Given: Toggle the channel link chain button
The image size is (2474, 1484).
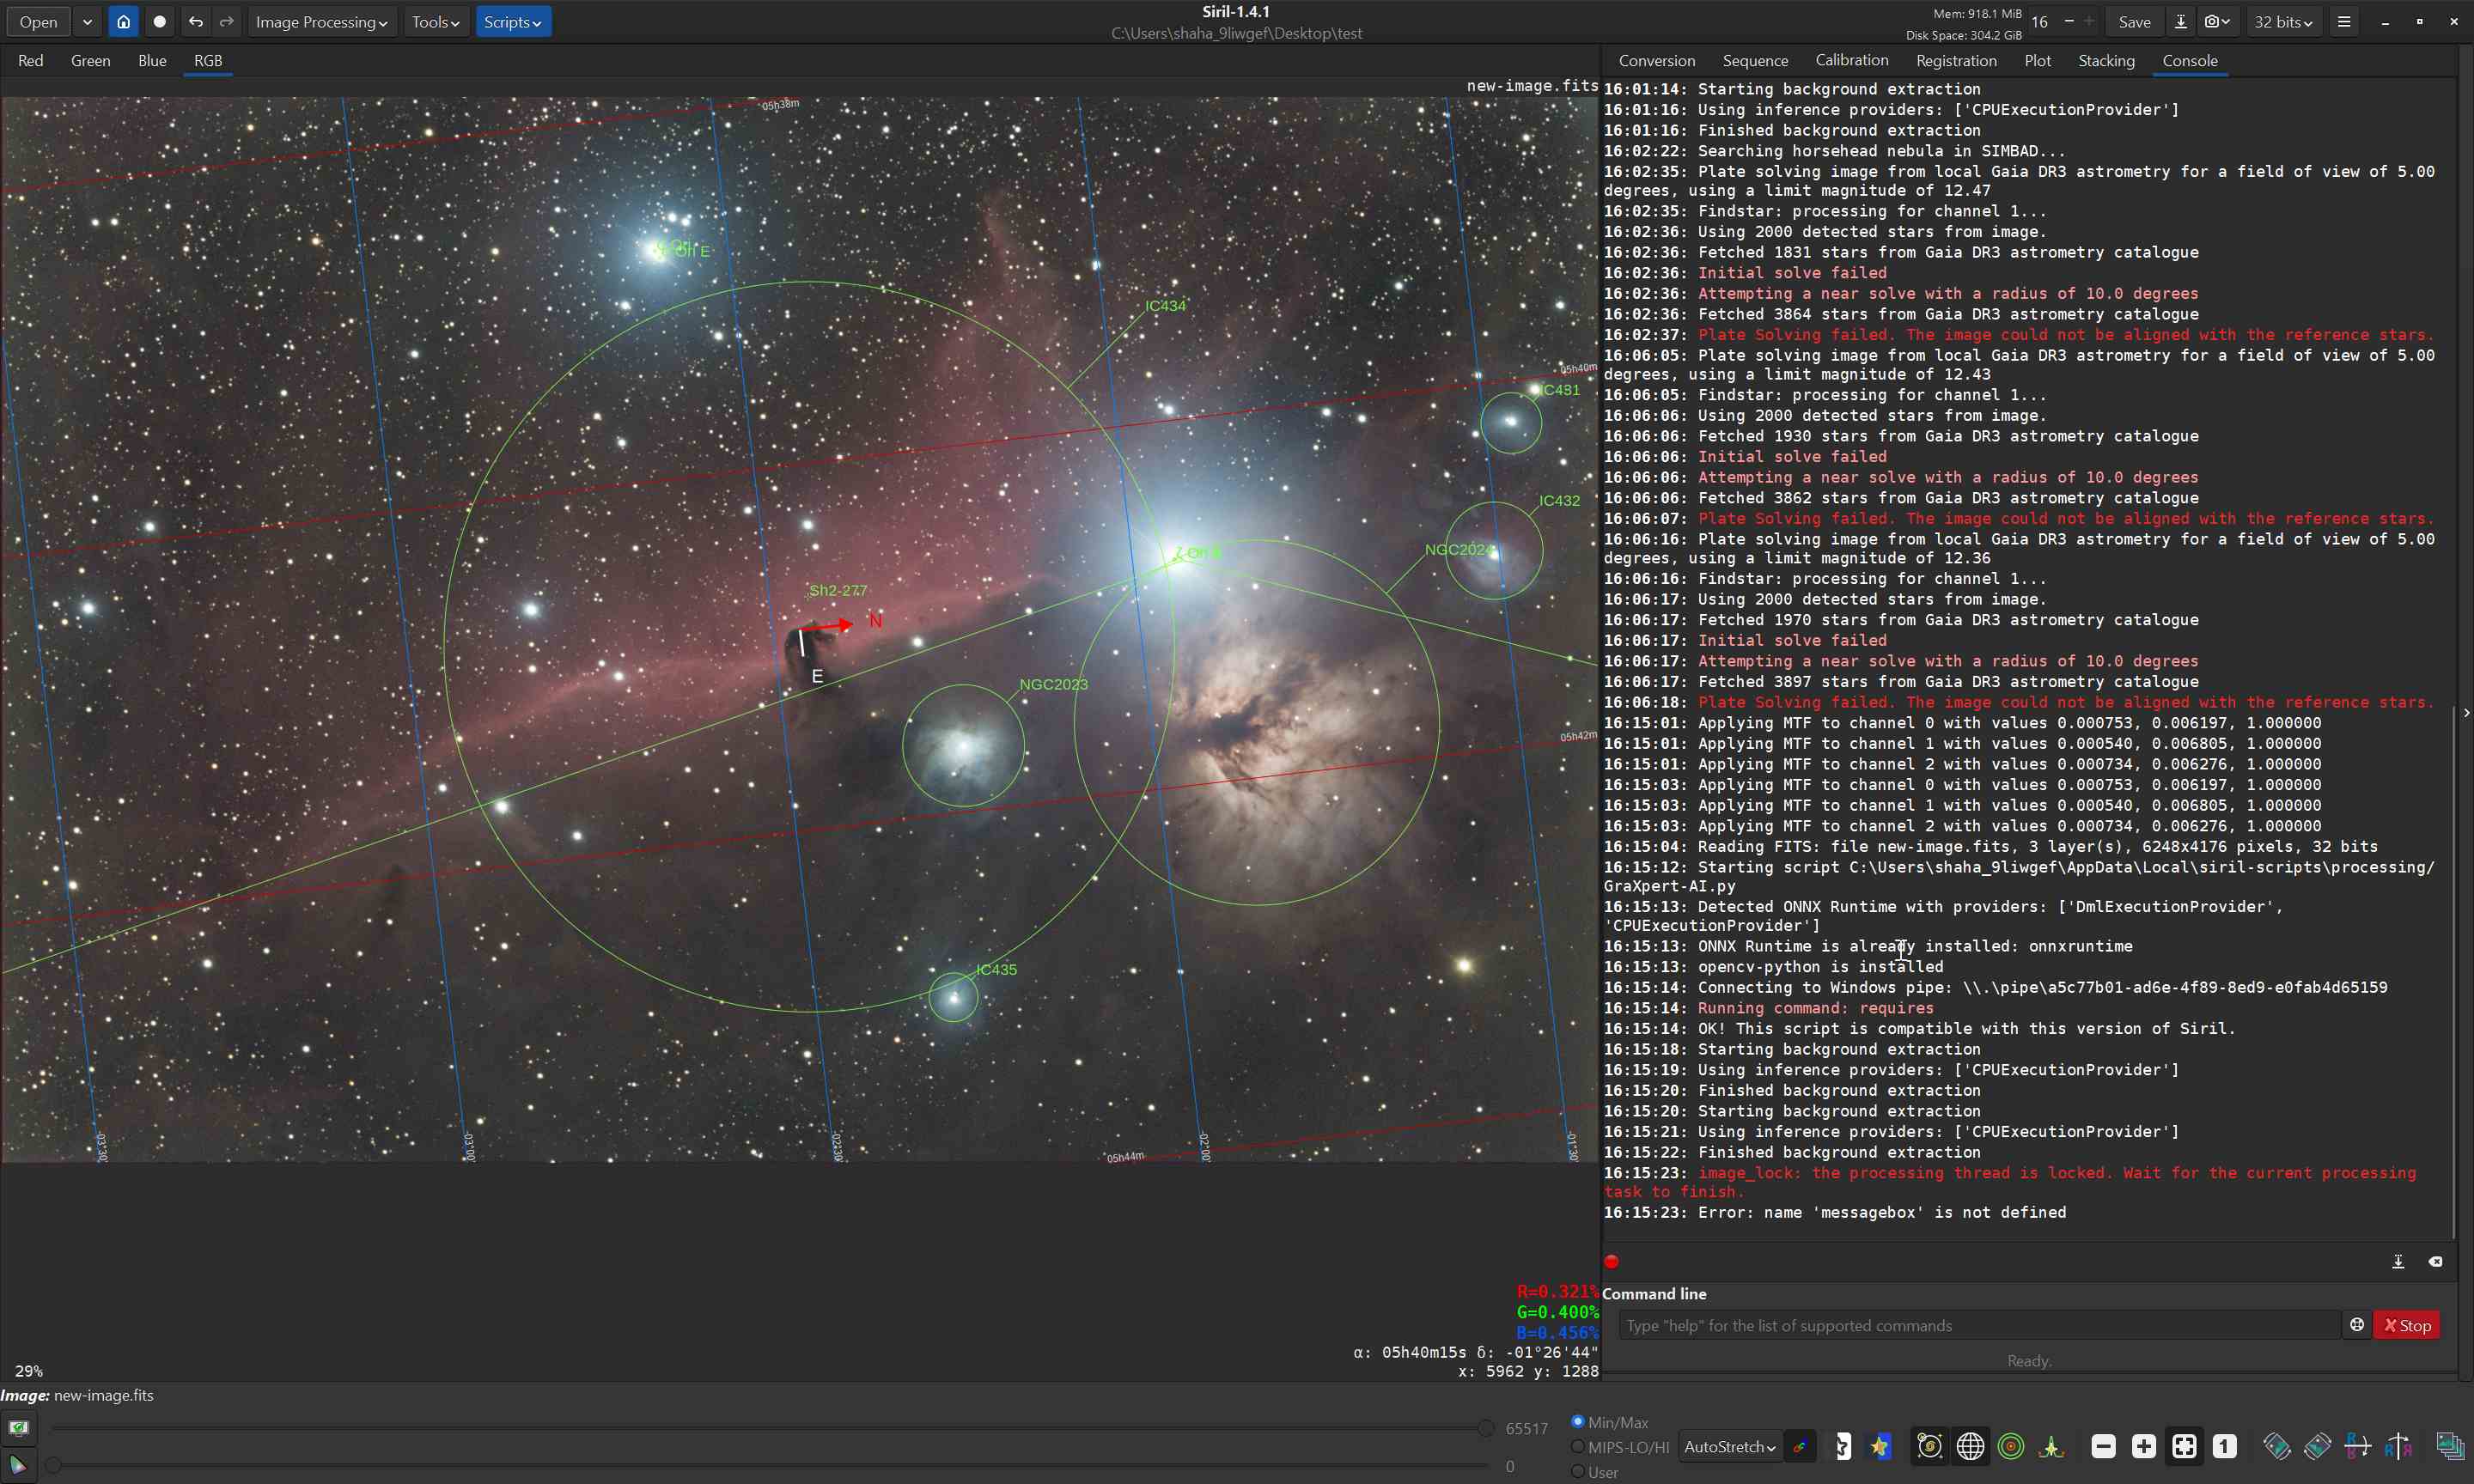Looking at the screenshot, I should click(1799, 1446).
